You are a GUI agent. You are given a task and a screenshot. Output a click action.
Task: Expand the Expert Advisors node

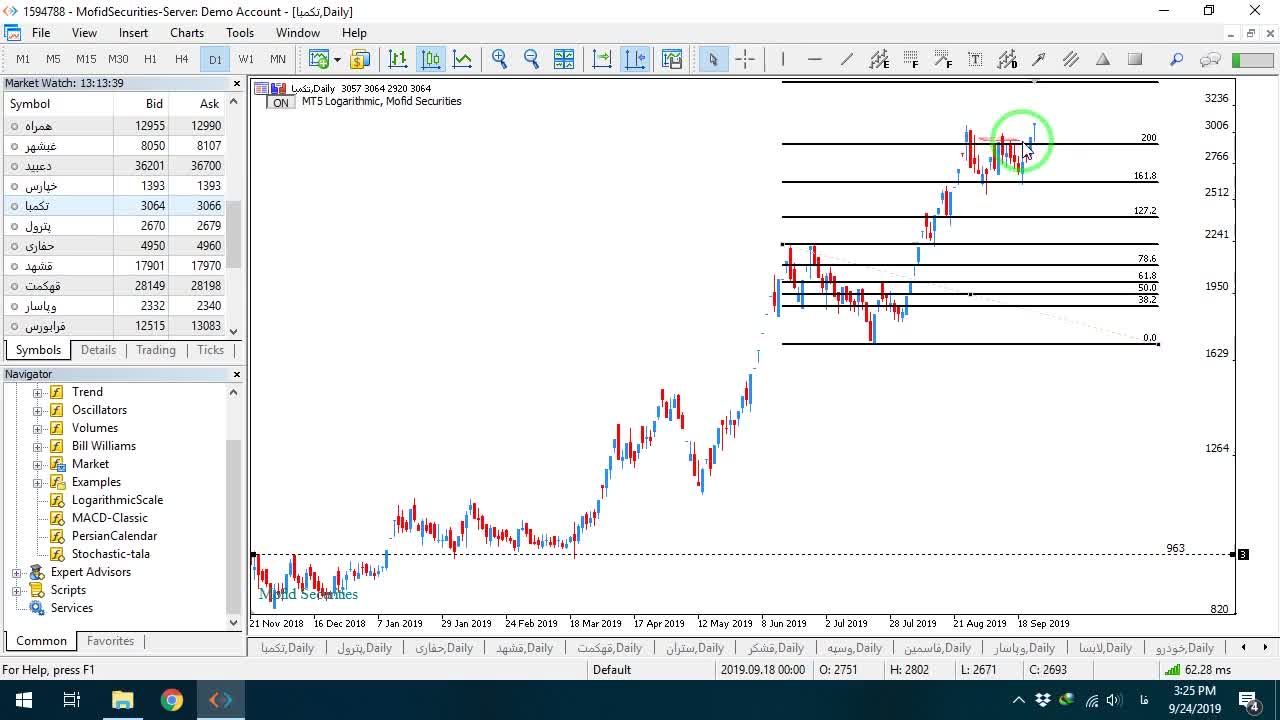click(16, 572)
